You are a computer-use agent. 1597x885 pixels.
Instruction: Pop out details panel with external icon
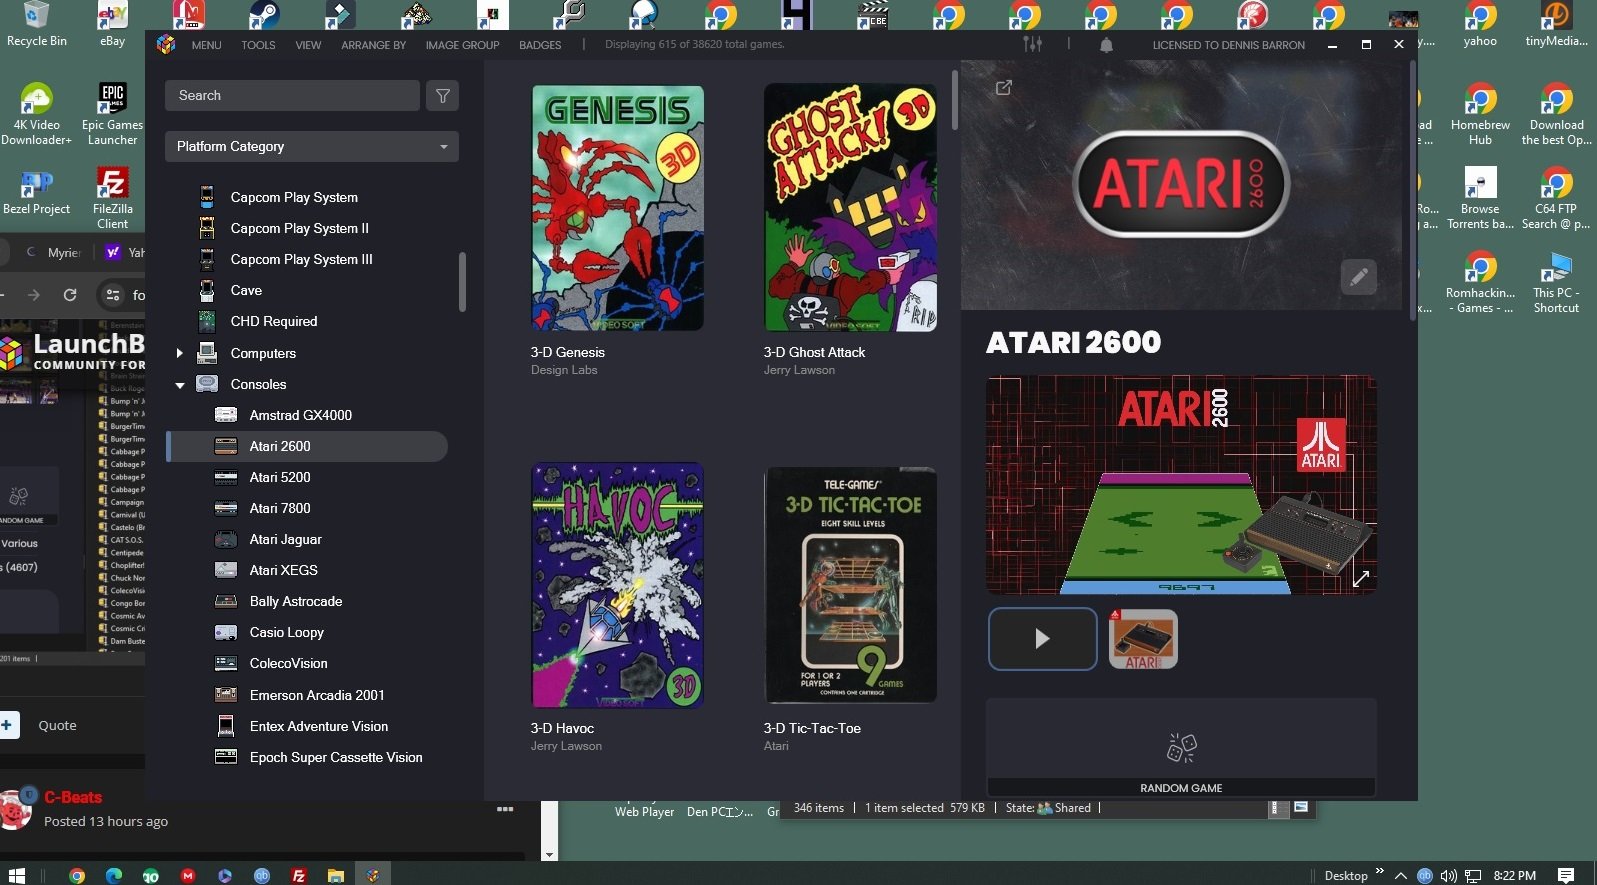tap(1004, 88)
